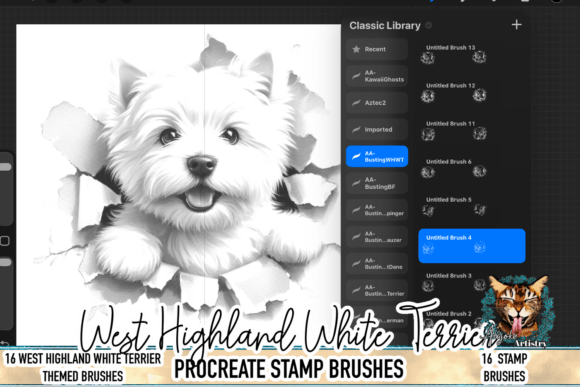Choose Untitled Brush 12
The image size is (580, 387).
coord(472,92)
